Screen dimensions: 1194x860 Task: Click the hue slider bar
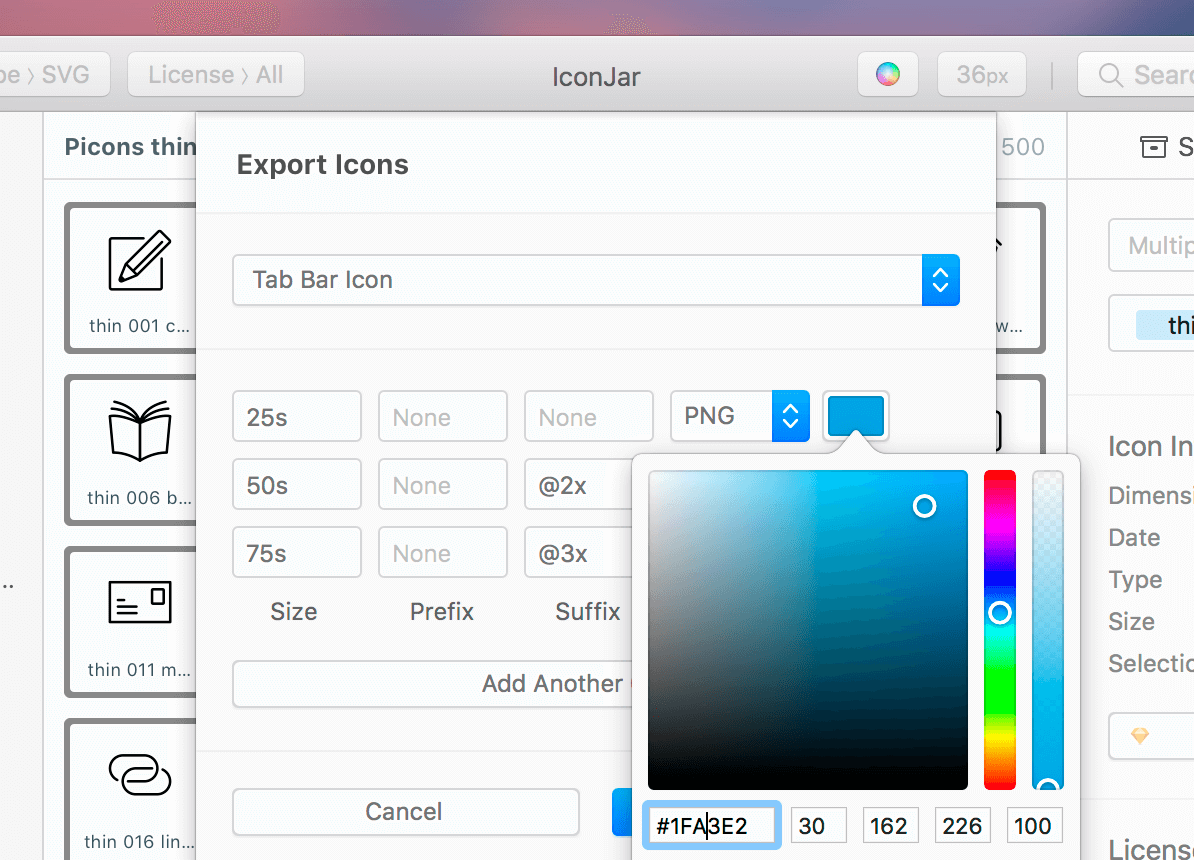tap(1000, 630)
